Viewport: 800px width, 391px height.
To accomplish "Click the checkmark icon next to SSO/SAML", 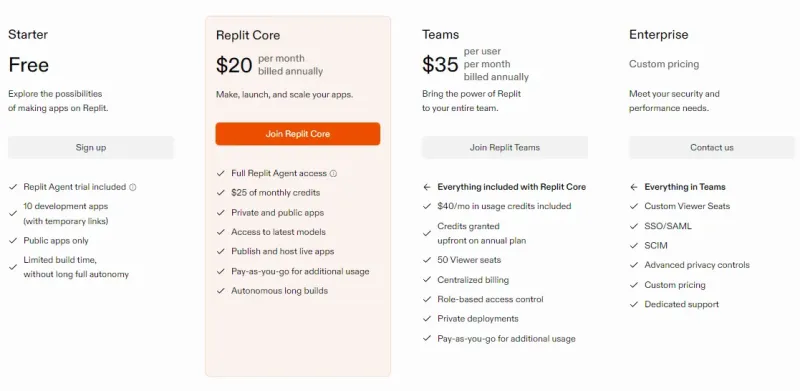I will pos(634,226).
